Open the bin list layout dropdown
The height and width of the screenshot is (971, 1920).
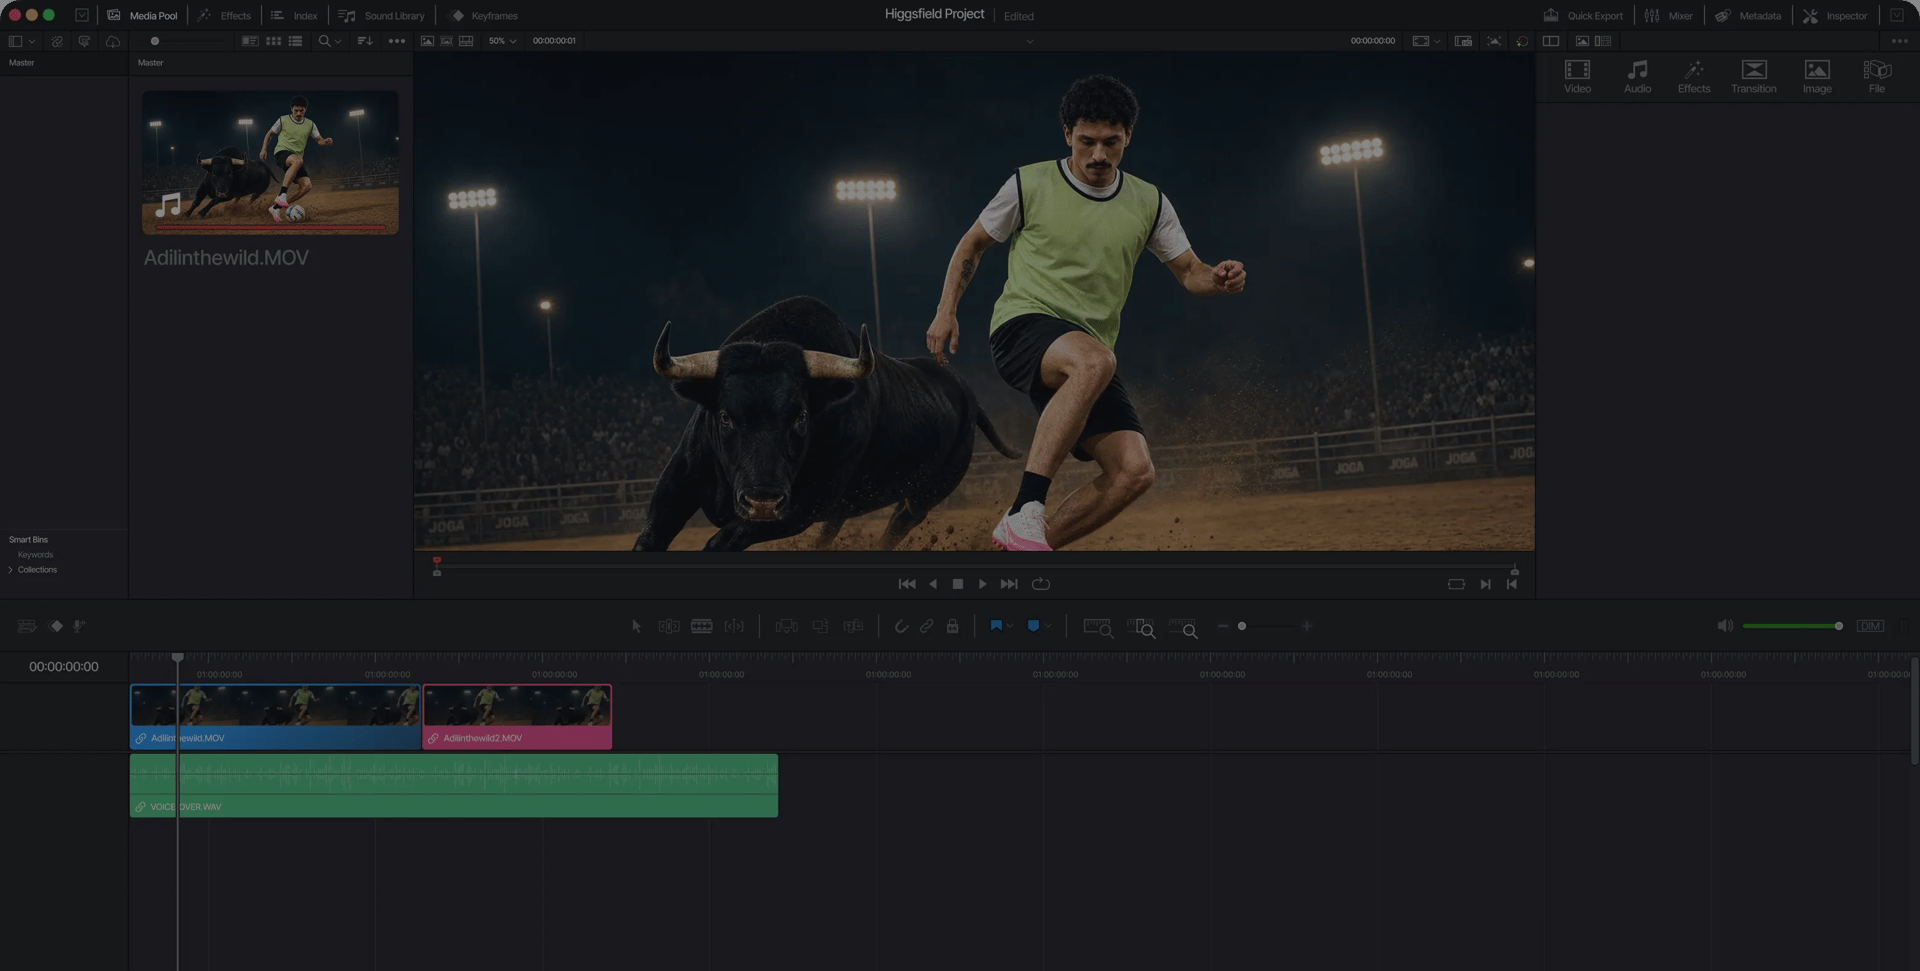click(x=22, y=41)
